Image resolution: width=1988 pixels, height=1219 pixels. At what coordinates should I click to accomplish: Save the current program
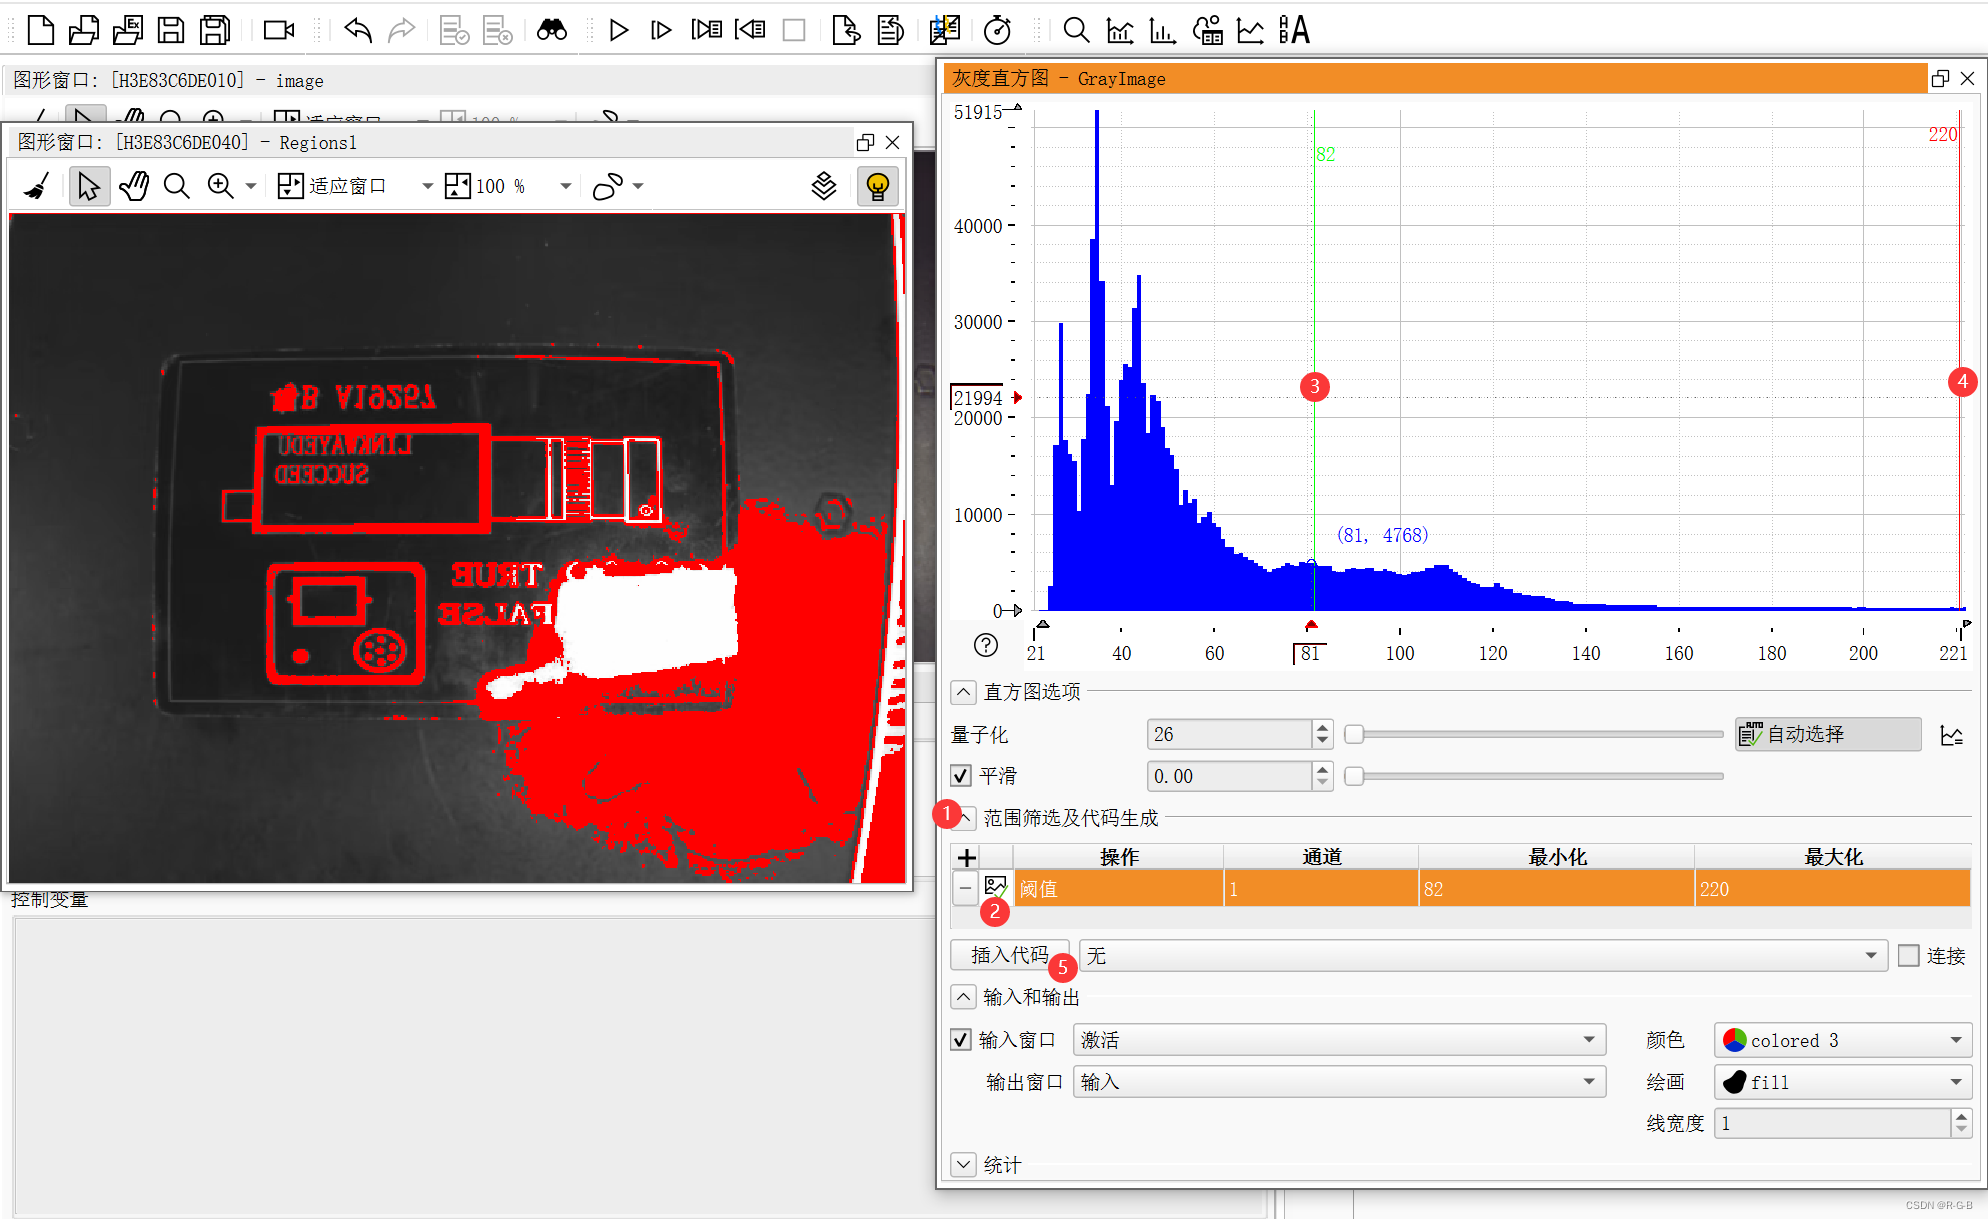tap(171, 30)
